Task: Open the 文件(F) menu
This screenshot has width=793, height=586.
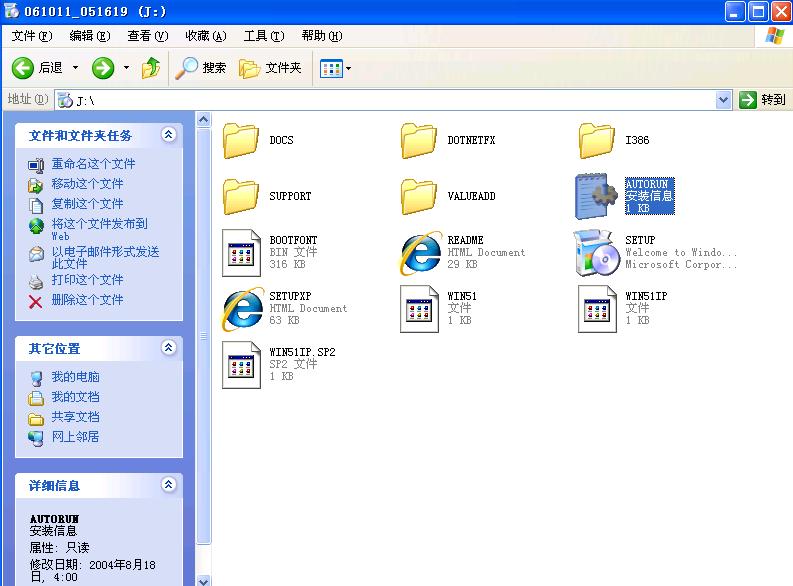Action: tap(32, 36)
